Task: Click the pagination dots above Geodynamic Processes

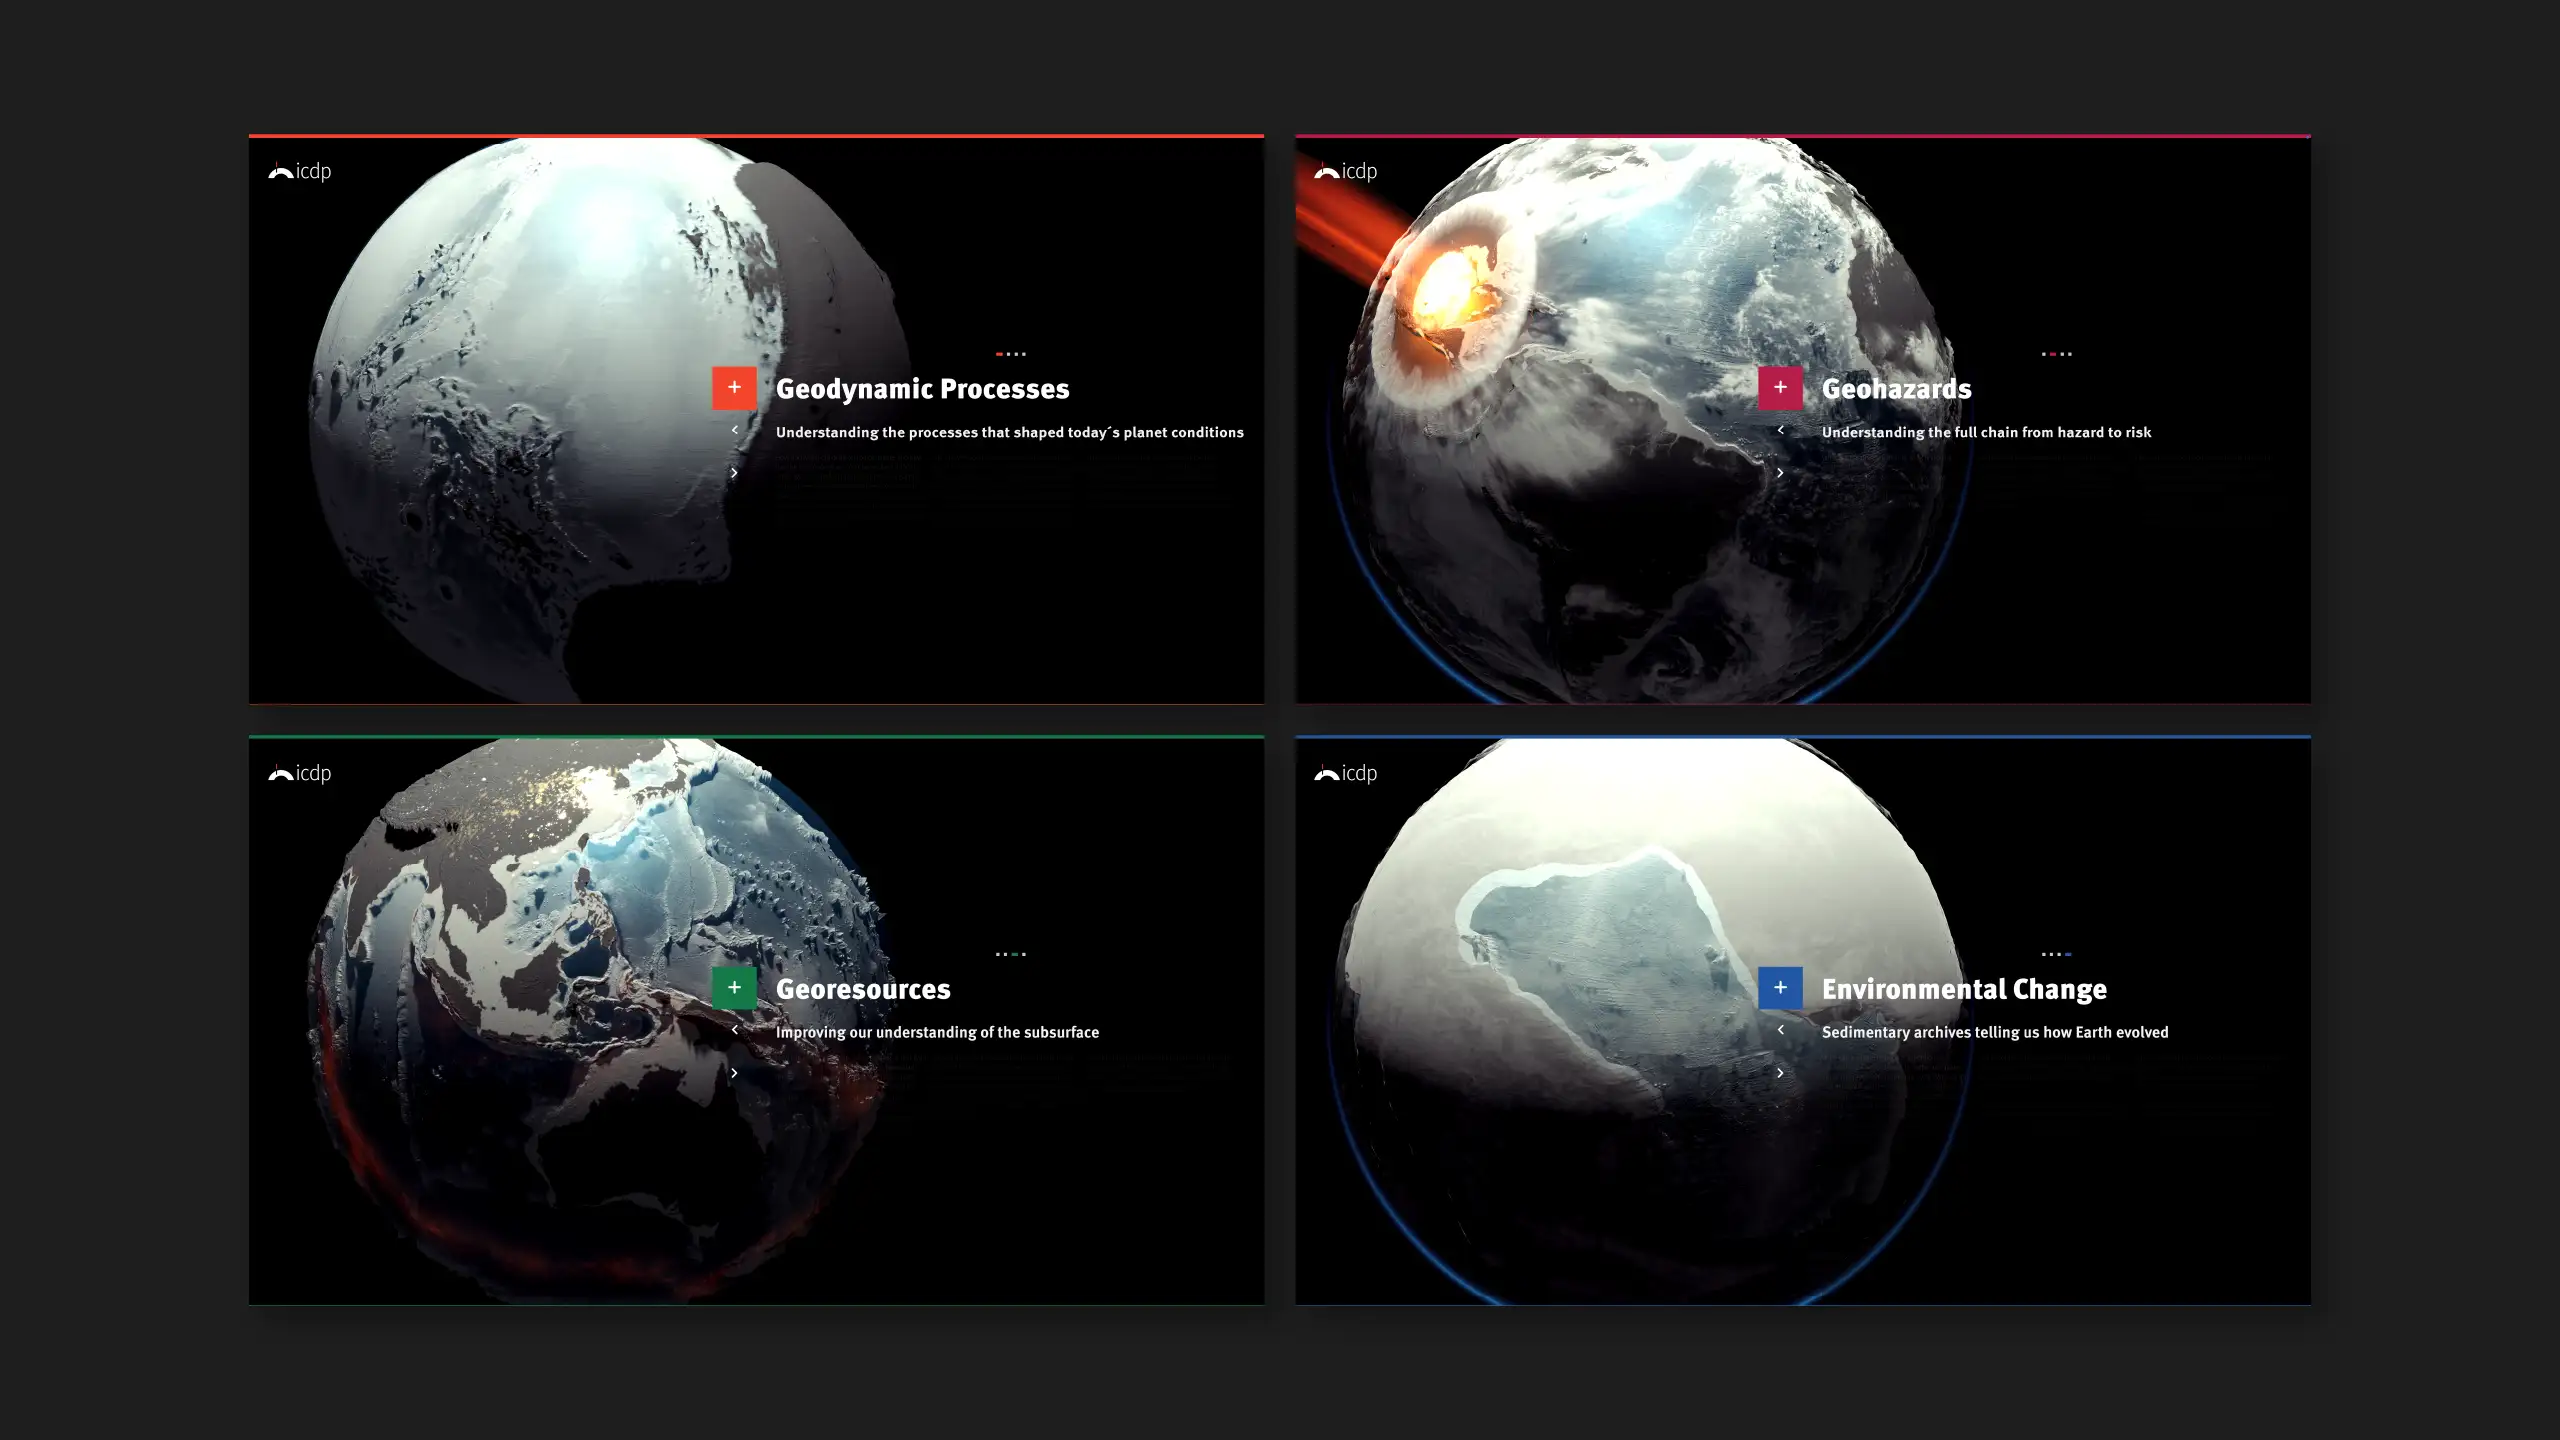Action: [x=1011, y=354]
